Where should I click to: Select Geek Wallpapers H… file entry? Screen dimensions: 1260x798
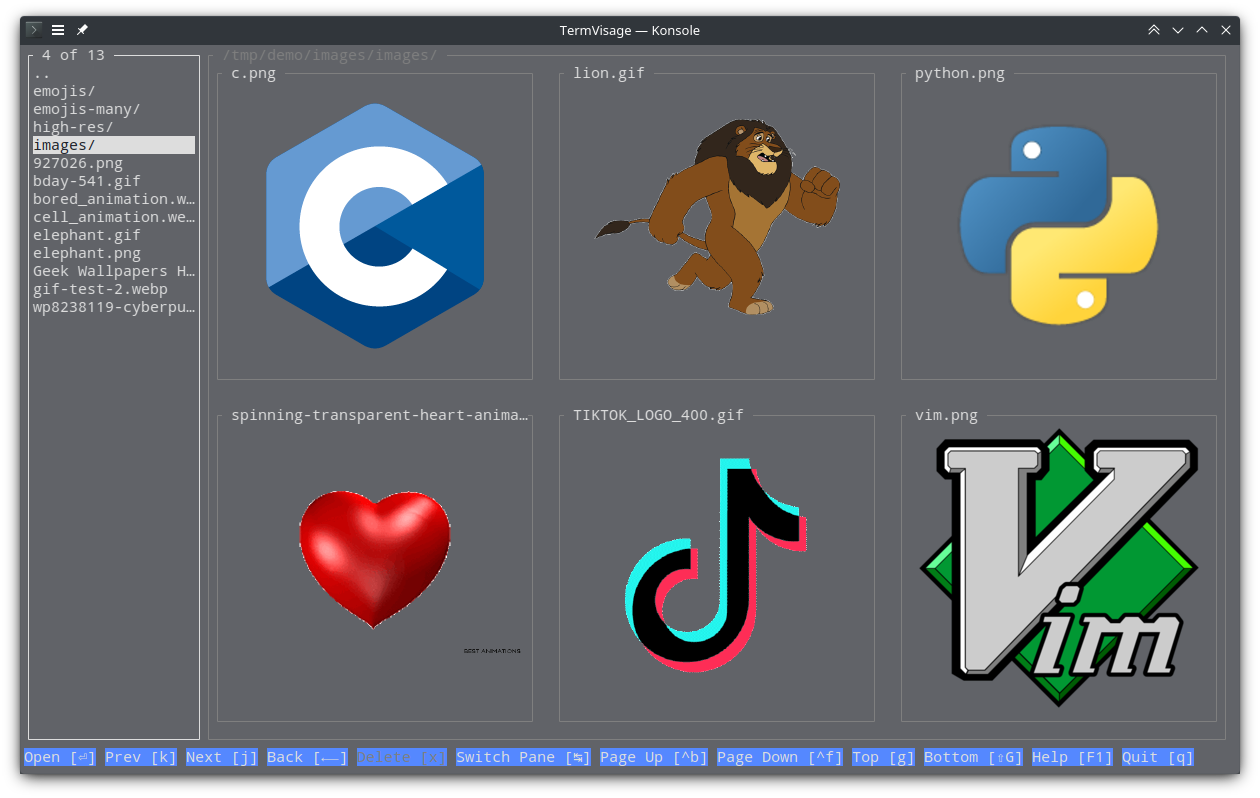tap(114, 271)
